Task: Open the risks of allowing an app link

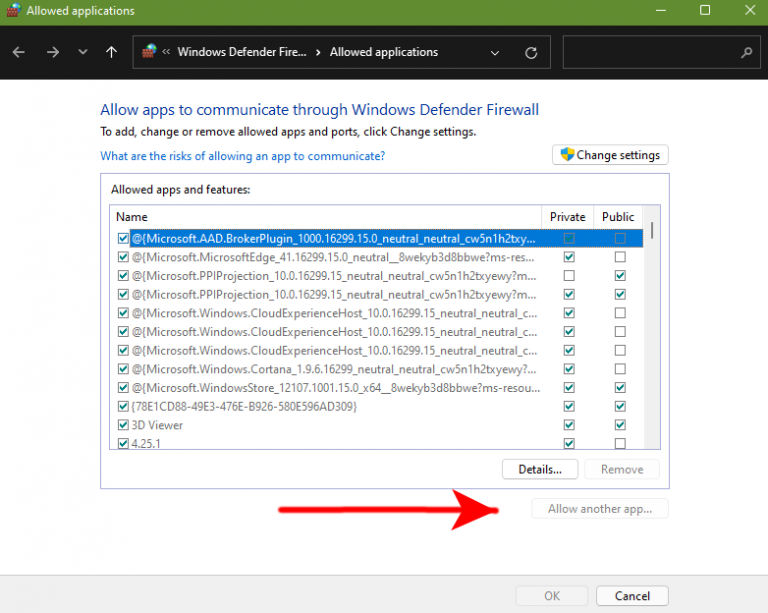Action: 242,156
